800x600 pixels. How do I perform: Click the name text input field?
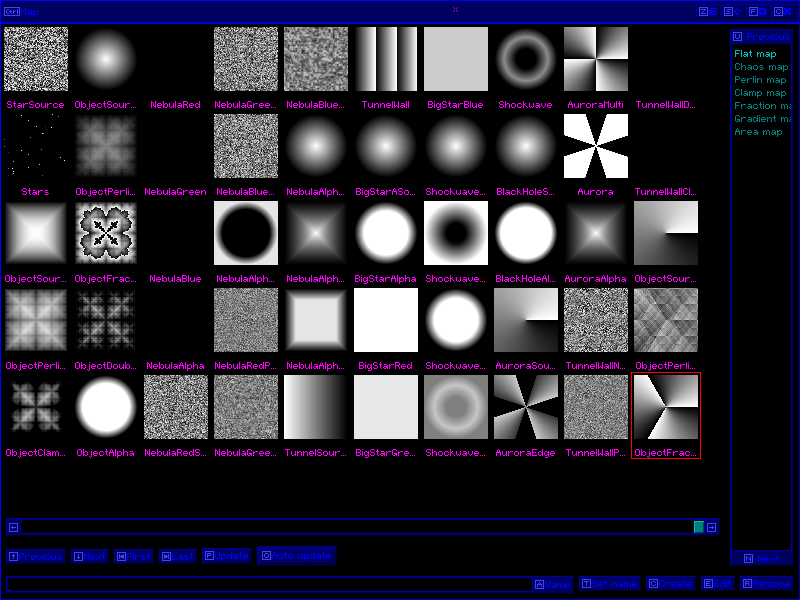(x=268, y=584)
